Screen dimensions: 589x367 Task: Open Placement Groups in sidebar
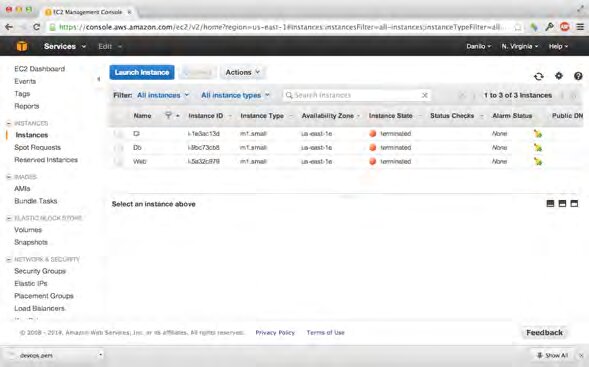(x=44, y=296)
